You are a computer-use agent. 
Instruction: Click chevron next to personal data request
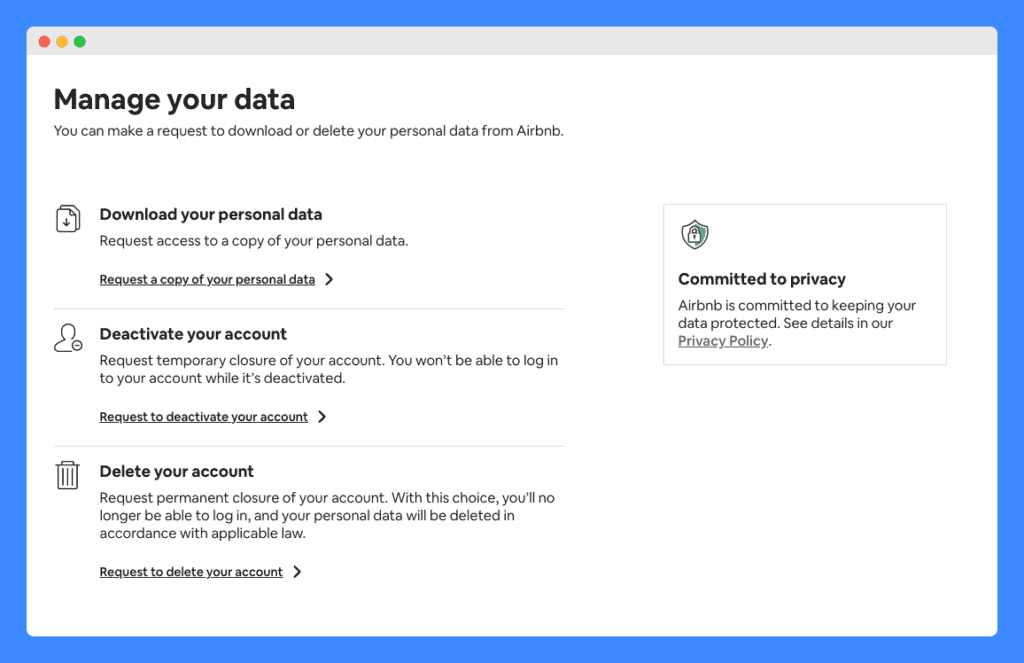329,280
